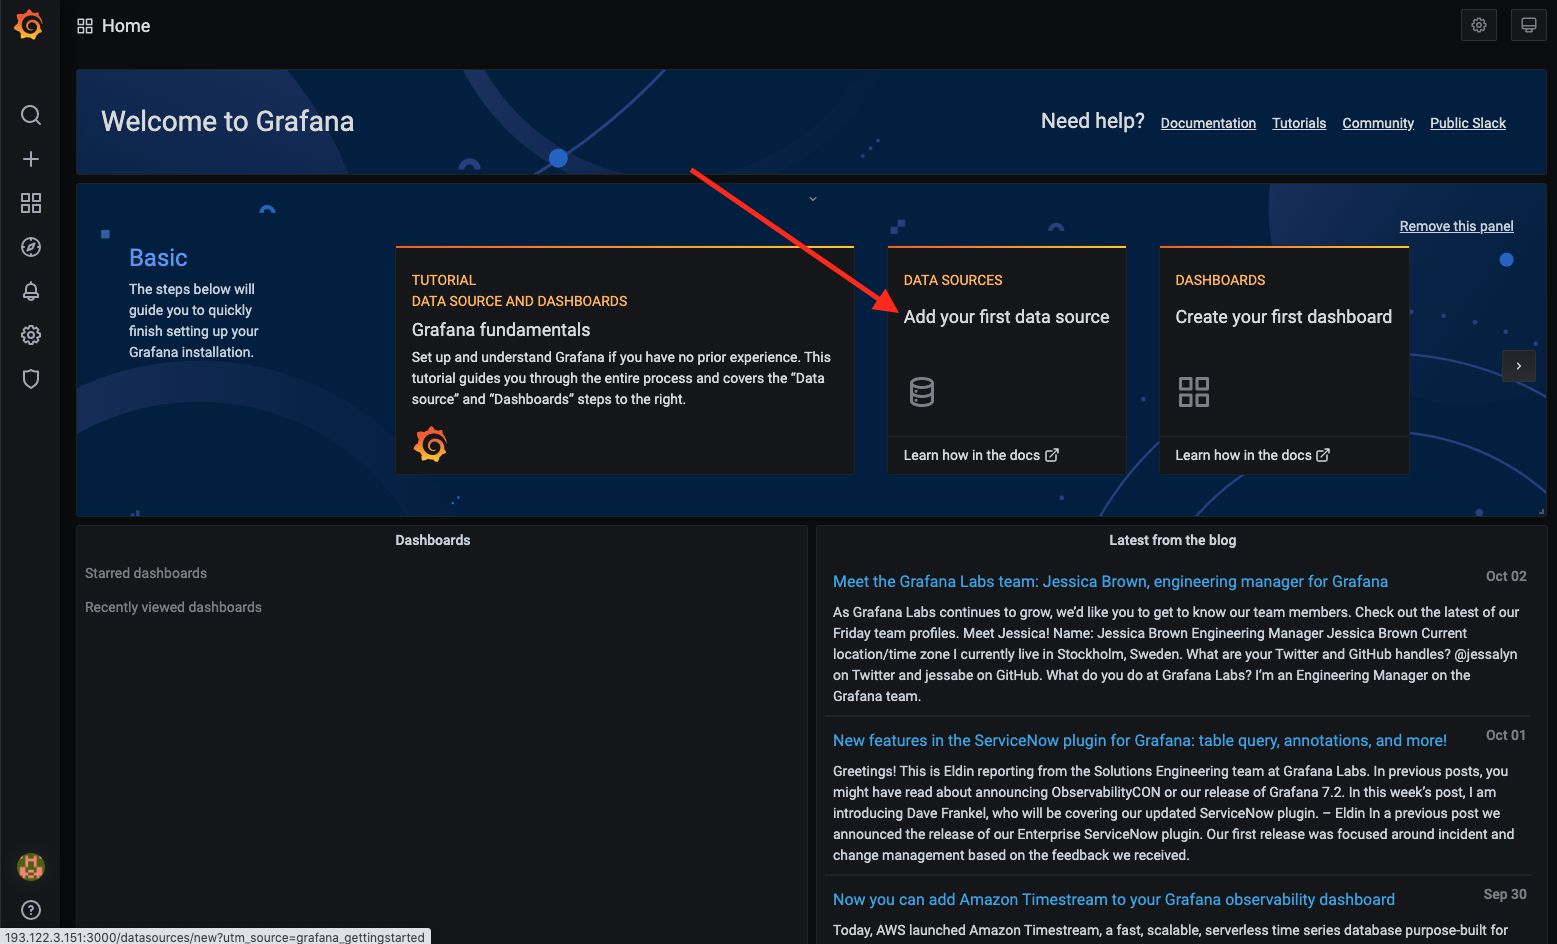This screenshot has height=944, width=1557.
Task: Click the dashboards grid icon beside Home title
Action: (85, 26)
